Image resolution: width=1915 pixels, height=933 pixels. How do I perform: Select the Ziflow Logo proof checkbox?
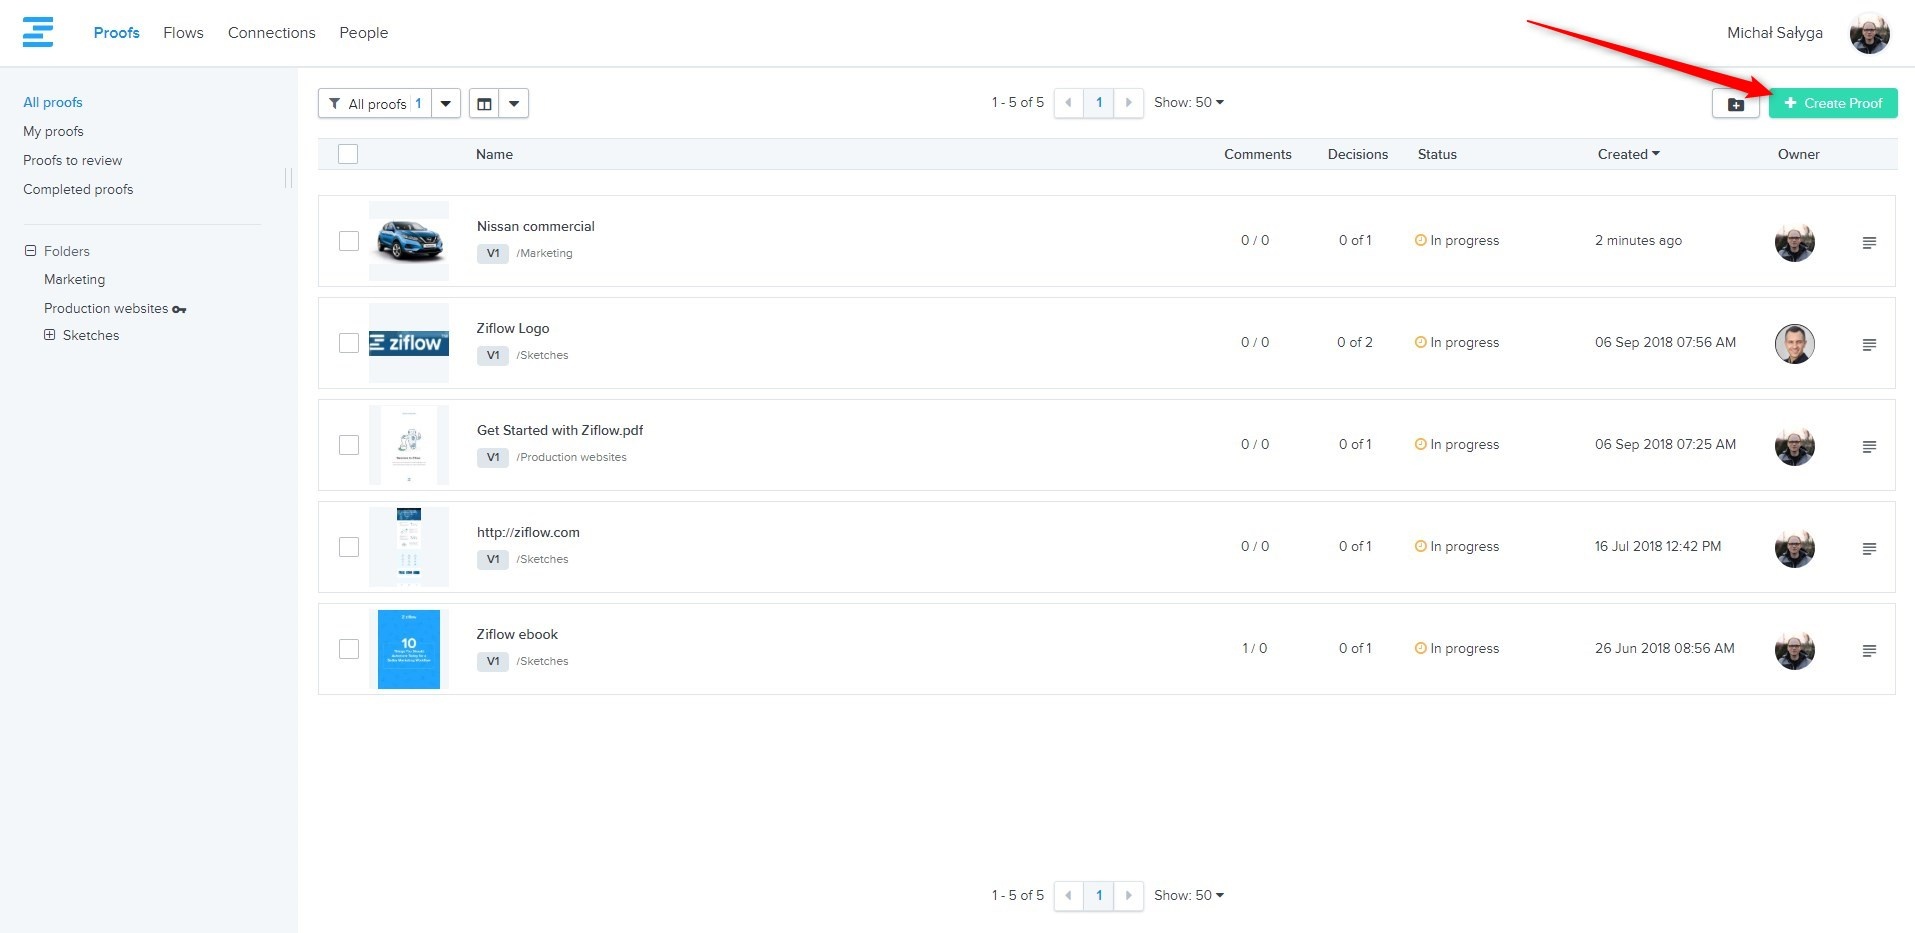pos(348,343)
